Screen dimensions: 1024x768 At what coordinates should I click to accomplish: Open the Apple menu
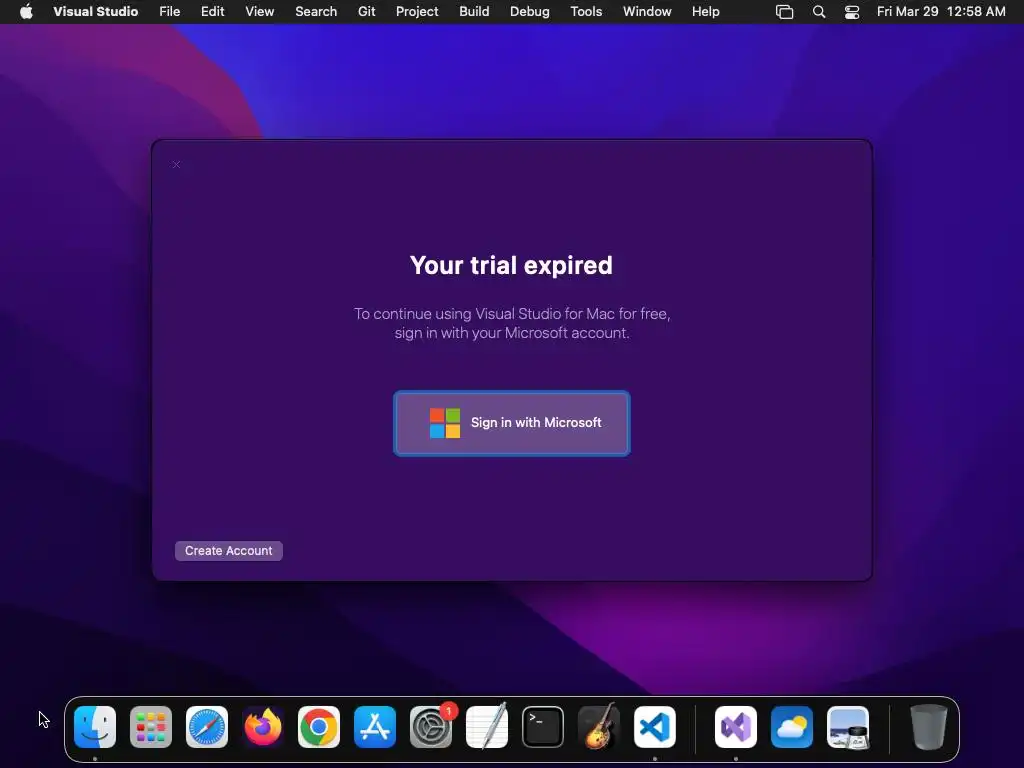[26, 12]
